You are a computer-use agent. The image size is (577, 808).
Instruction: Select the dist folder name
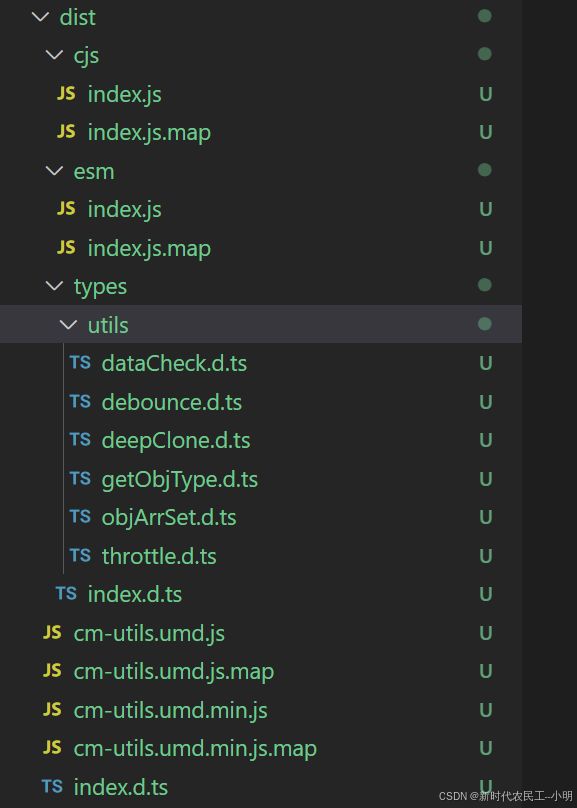[78, 17]
